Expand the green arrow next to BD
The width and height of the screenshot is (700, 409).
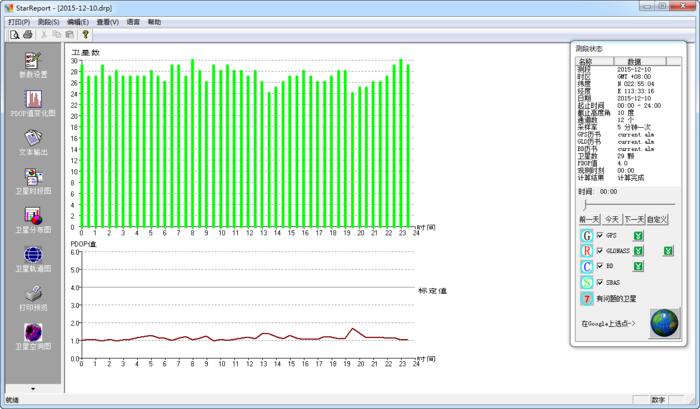pos(637,267)
